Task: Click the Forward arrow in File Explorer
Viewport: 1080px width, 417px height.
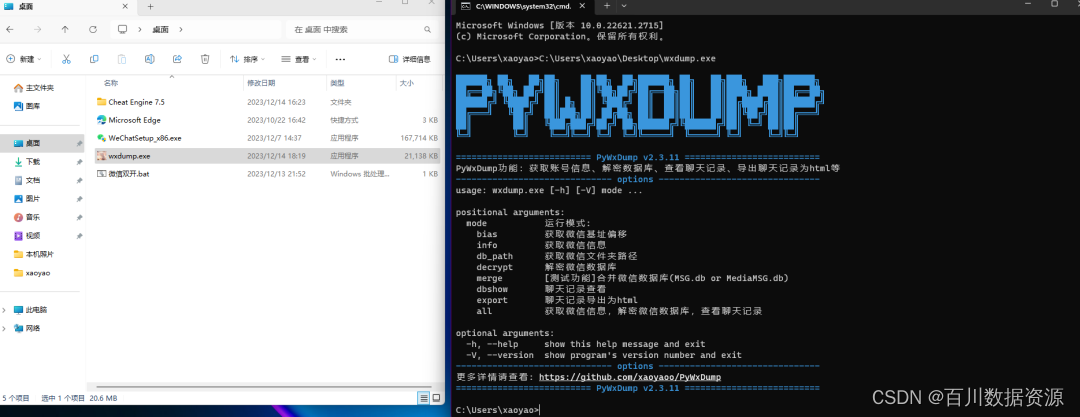Action: click(x=37, y=30)
